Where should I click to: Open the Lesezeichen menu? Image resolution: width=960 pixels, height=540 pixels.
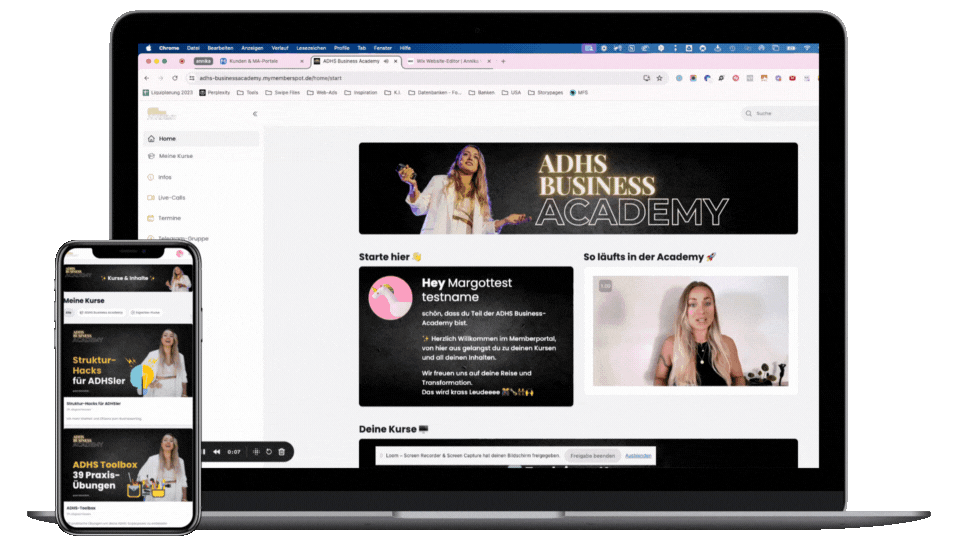click(311, 48)
